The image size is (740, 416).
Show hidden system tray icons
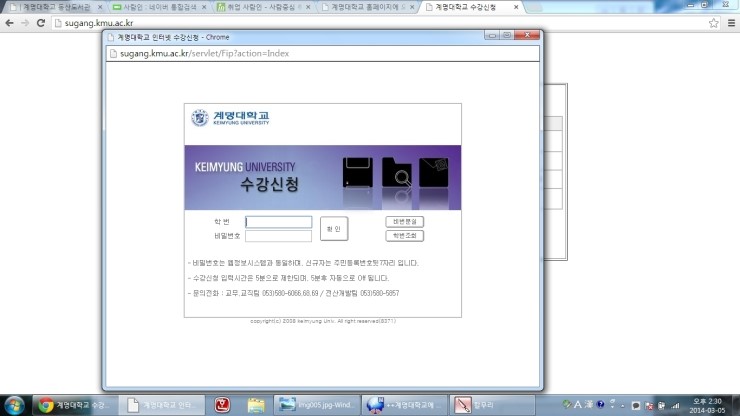622,406
